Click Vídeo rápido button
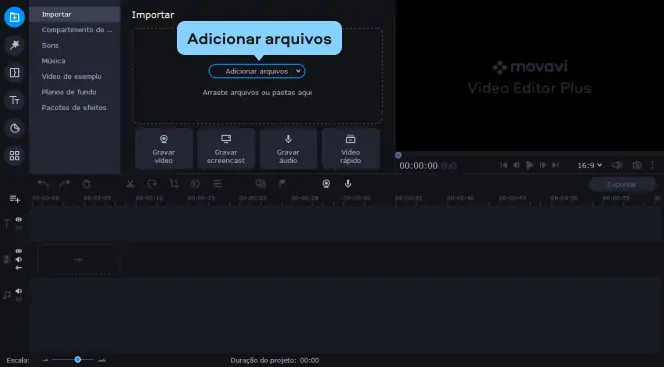Viewport: 664px width, 367px height. tap(351, 149)
